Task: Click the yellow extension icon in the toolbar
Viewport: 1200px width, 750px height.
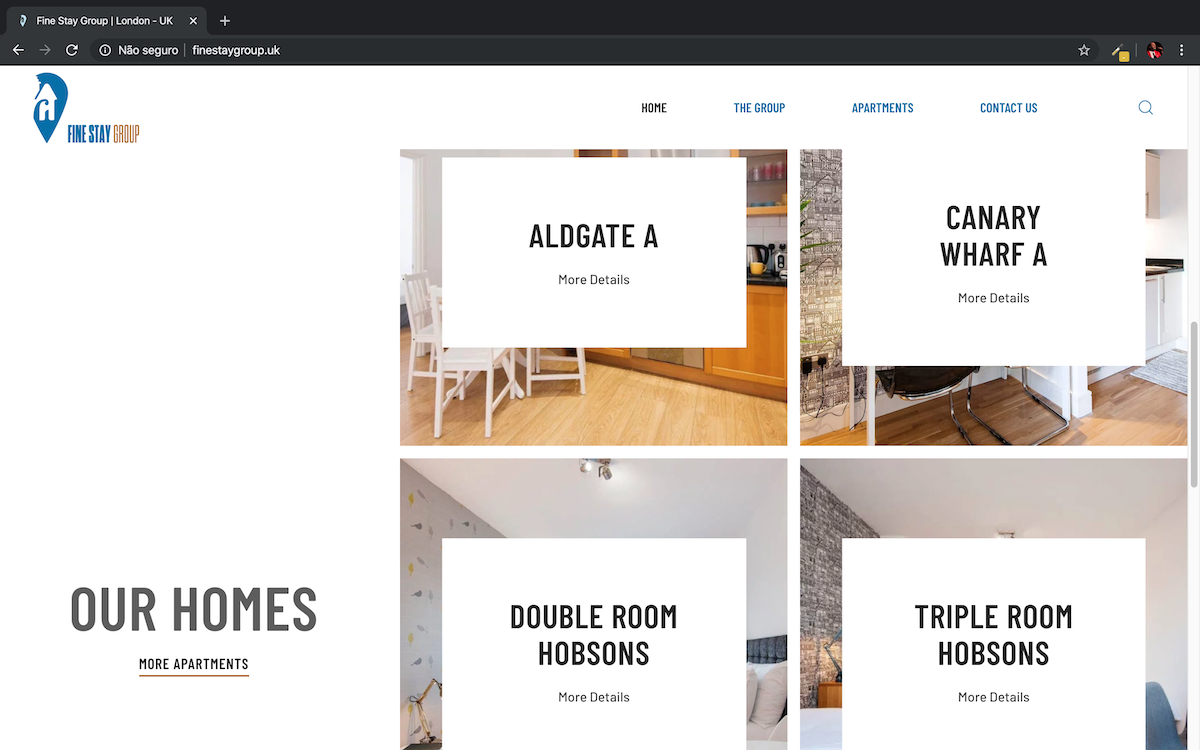Action: pyautogui.click(x=1121, y=51)
